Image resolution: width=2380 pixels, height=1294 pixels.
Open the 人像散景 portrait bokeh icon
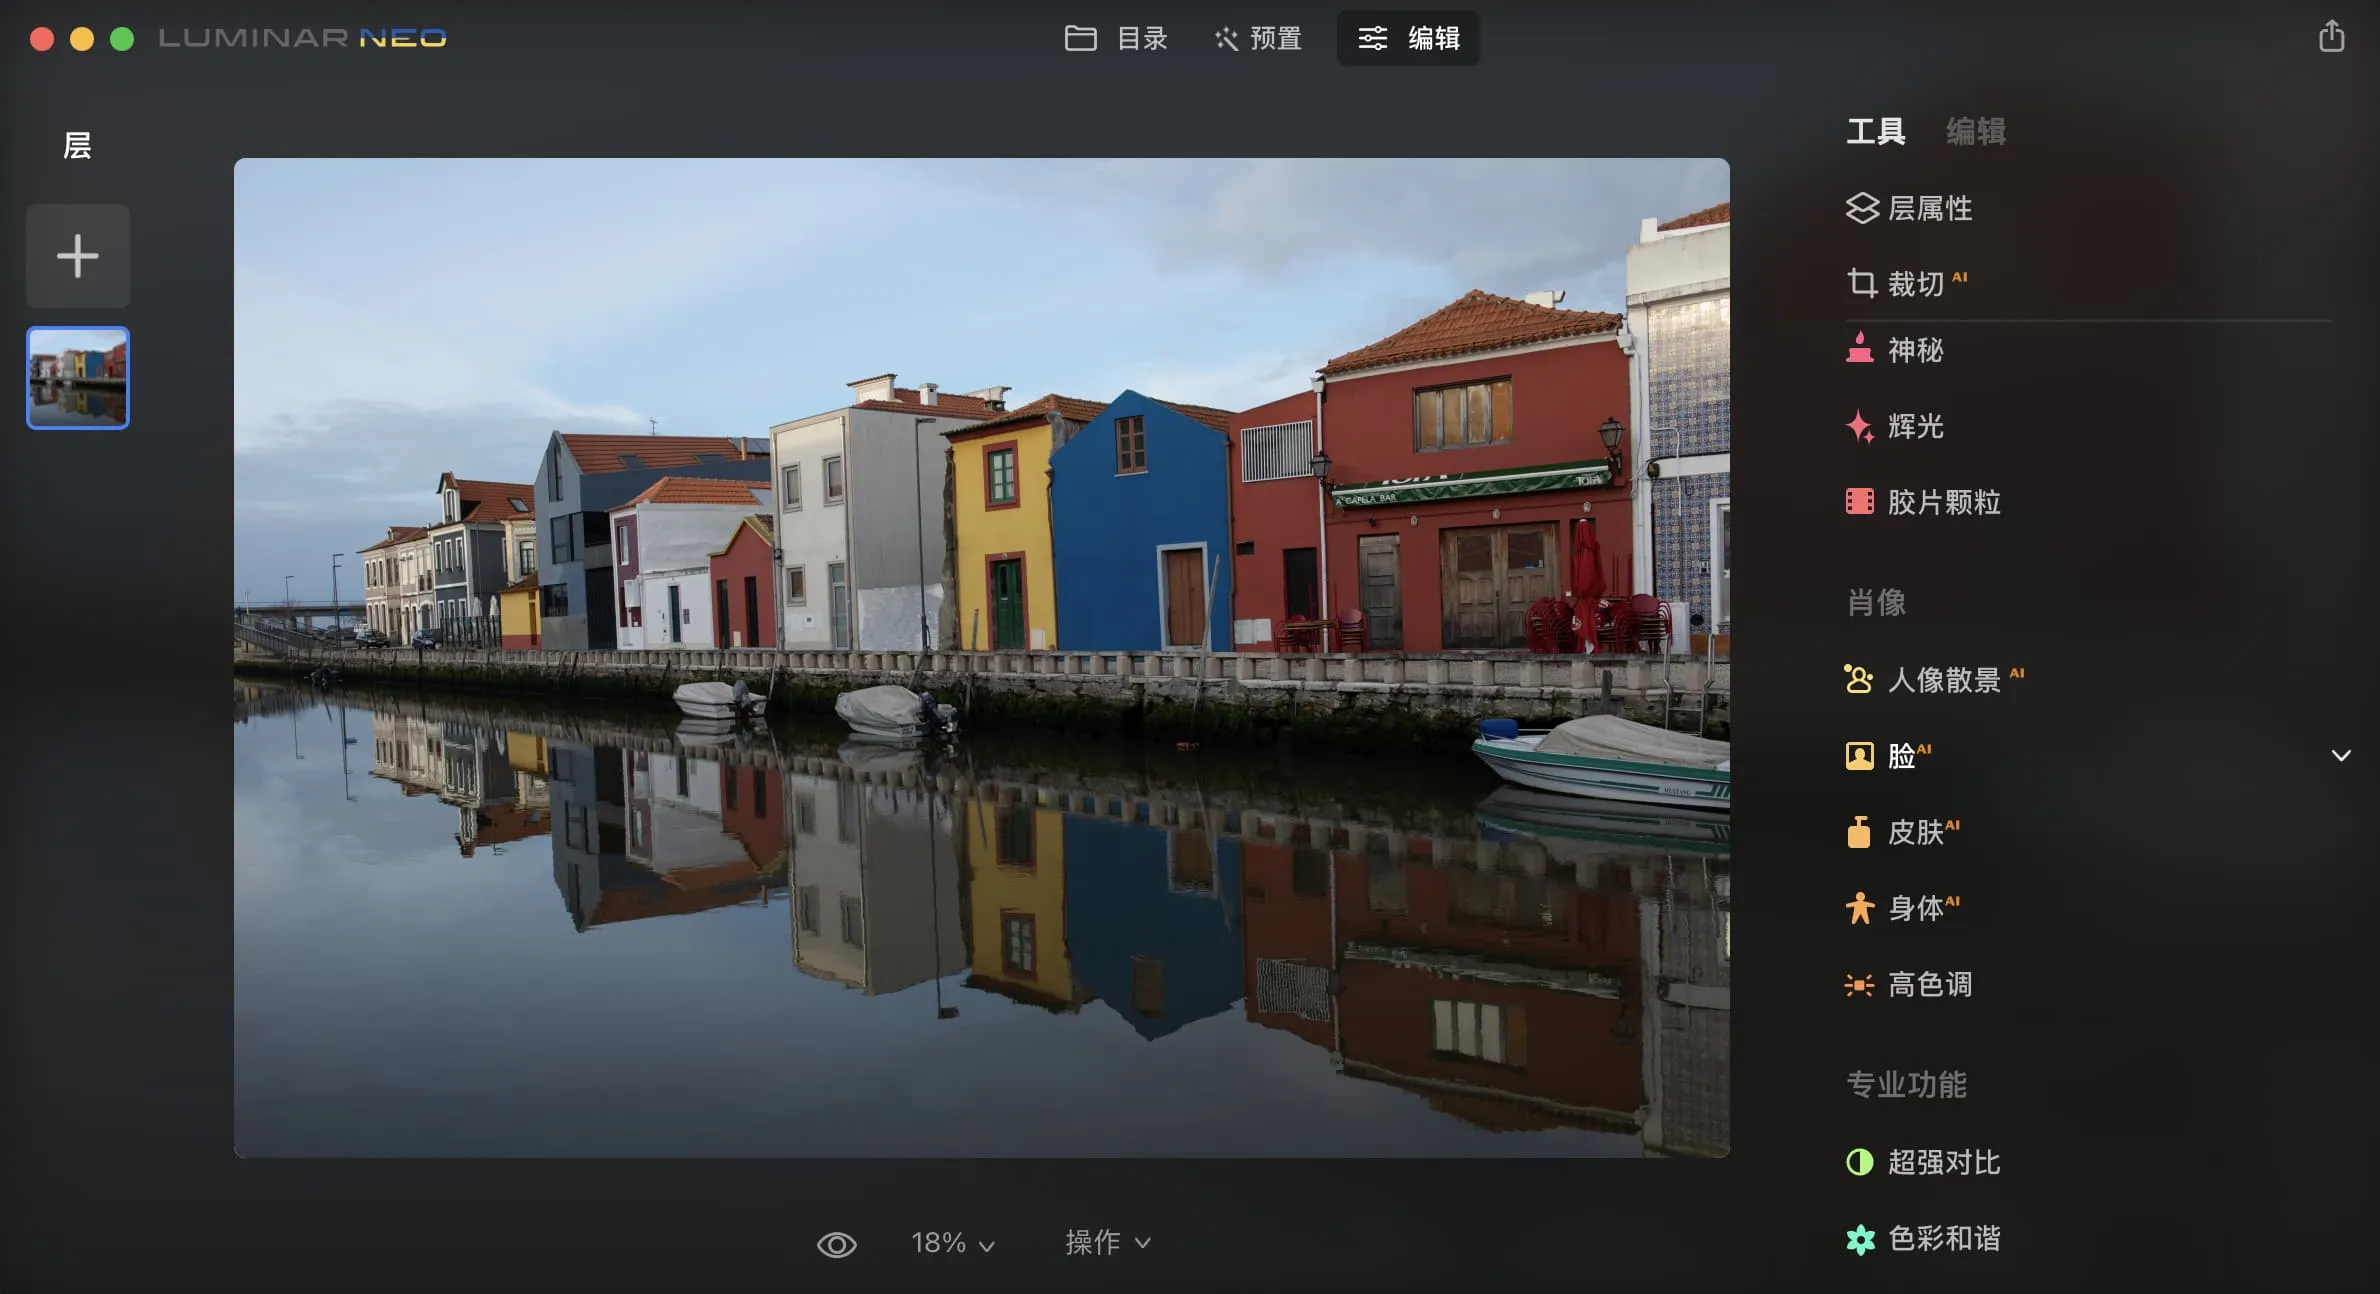[1859, 679]
